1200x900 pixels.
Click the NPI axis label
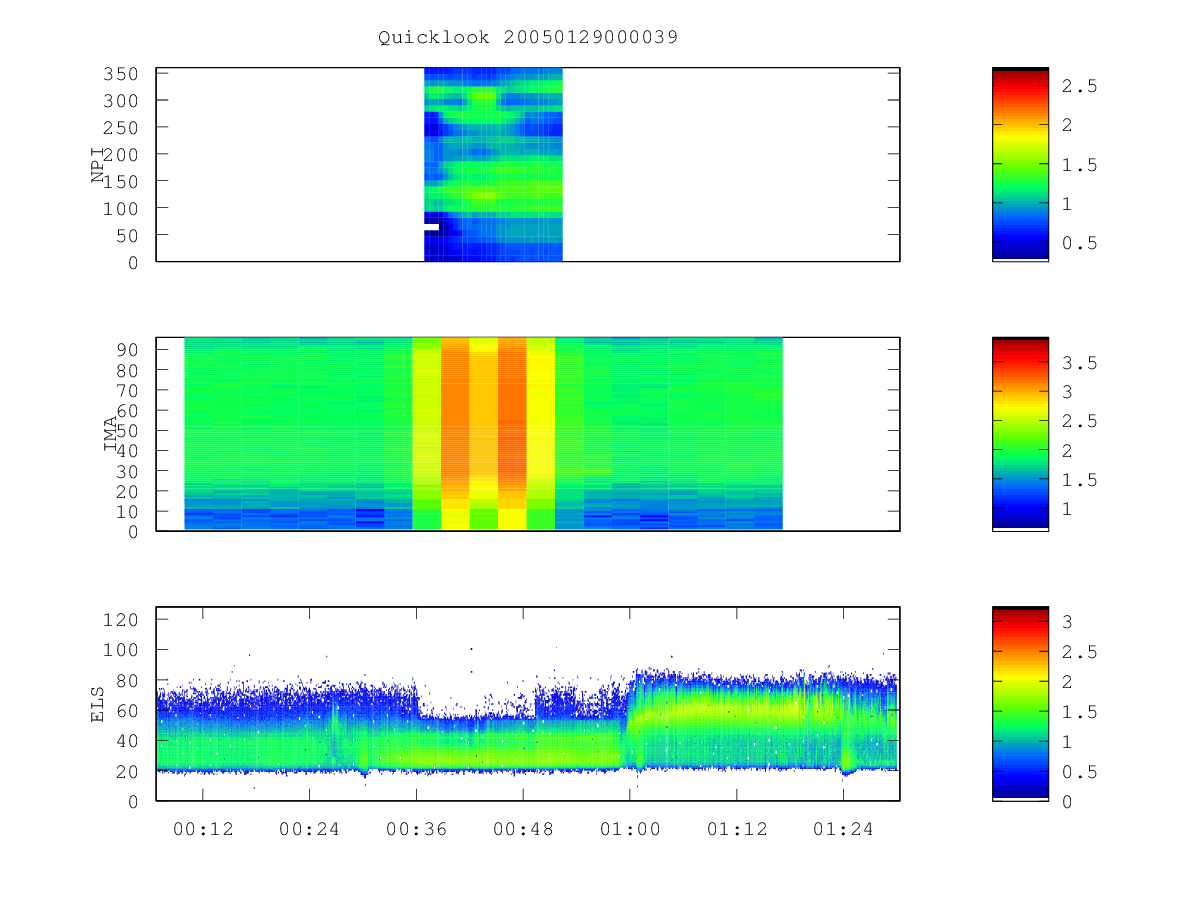(98, 164)
